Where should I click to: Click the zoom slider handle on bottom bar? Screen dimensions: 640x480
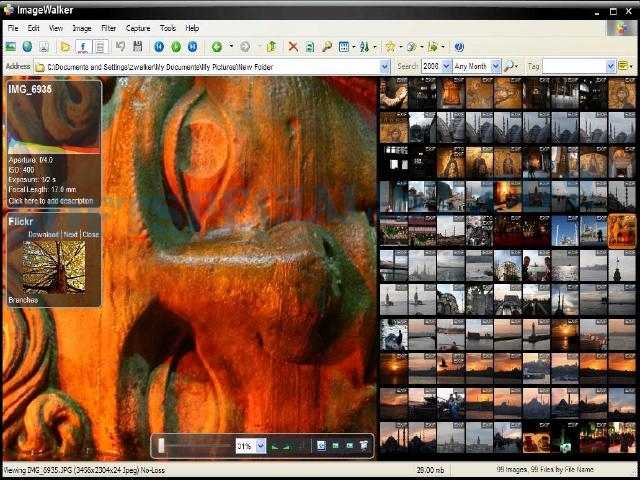(x=162, y=445)
